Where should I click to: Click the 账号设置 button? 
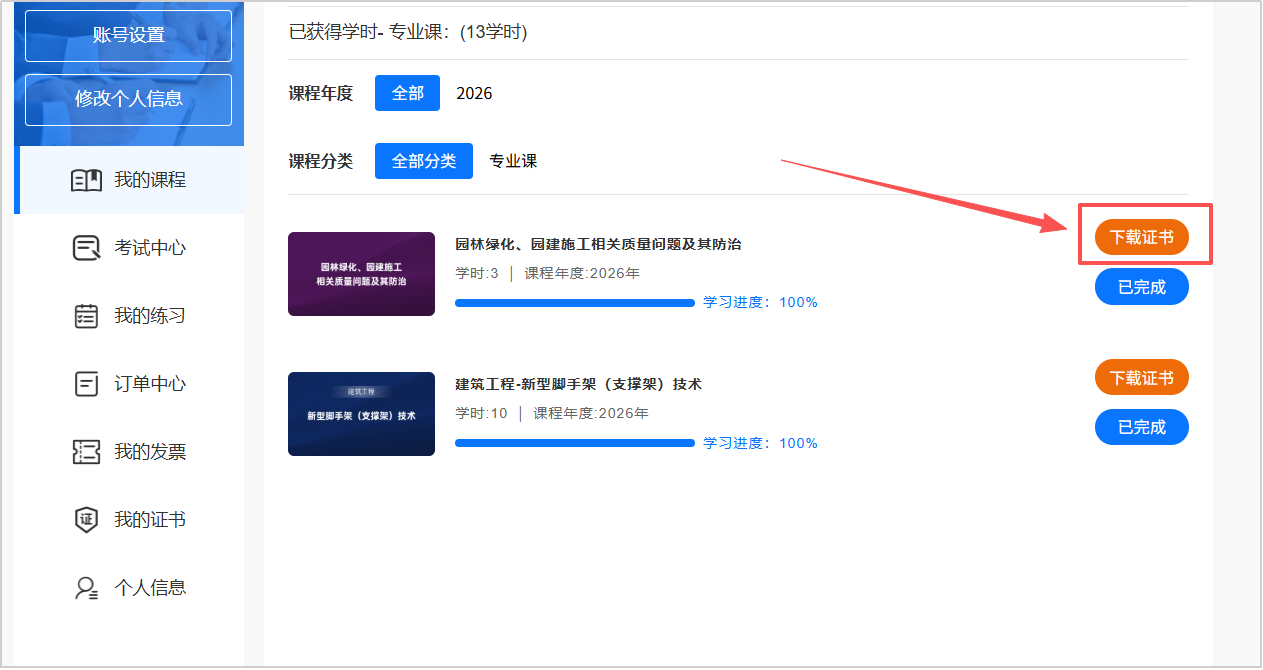point(128,35)
